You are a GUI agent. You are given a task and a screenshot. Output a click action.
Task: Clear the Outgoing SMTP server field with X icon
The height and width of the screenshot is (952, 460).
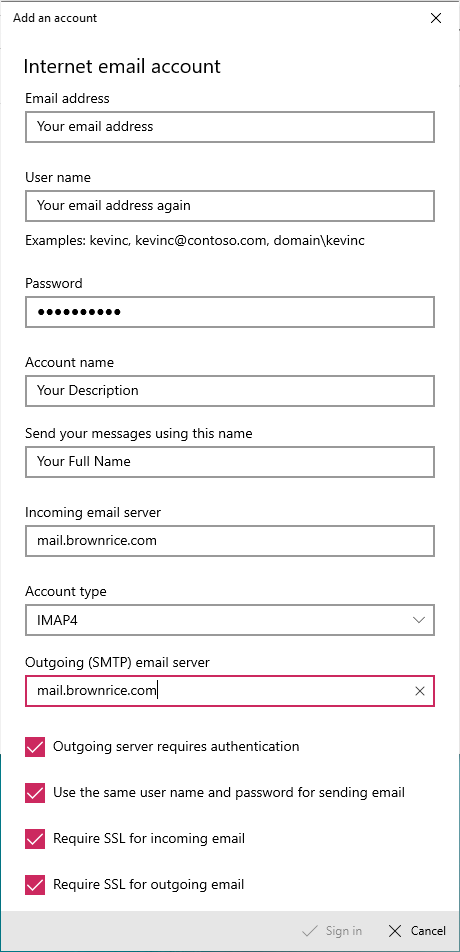pyautogui.click(x=419, y=691)
